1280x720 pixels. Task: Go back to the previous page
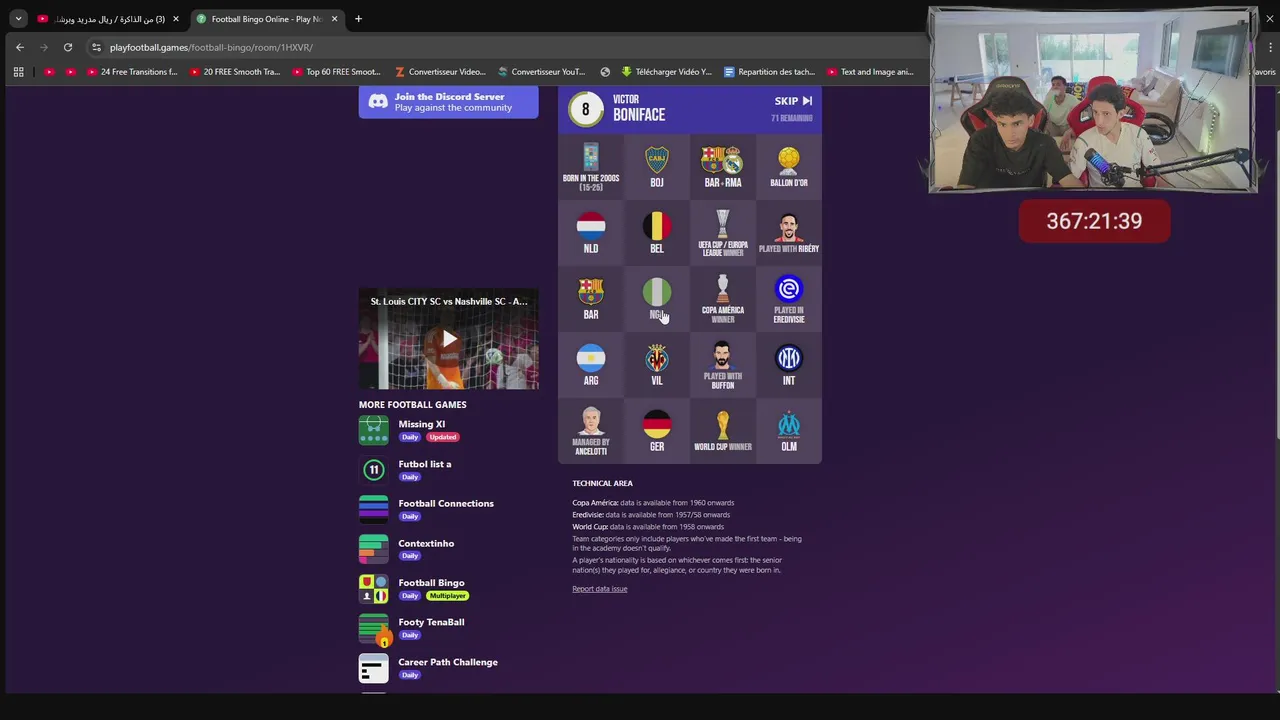click(x=20, y=47)
